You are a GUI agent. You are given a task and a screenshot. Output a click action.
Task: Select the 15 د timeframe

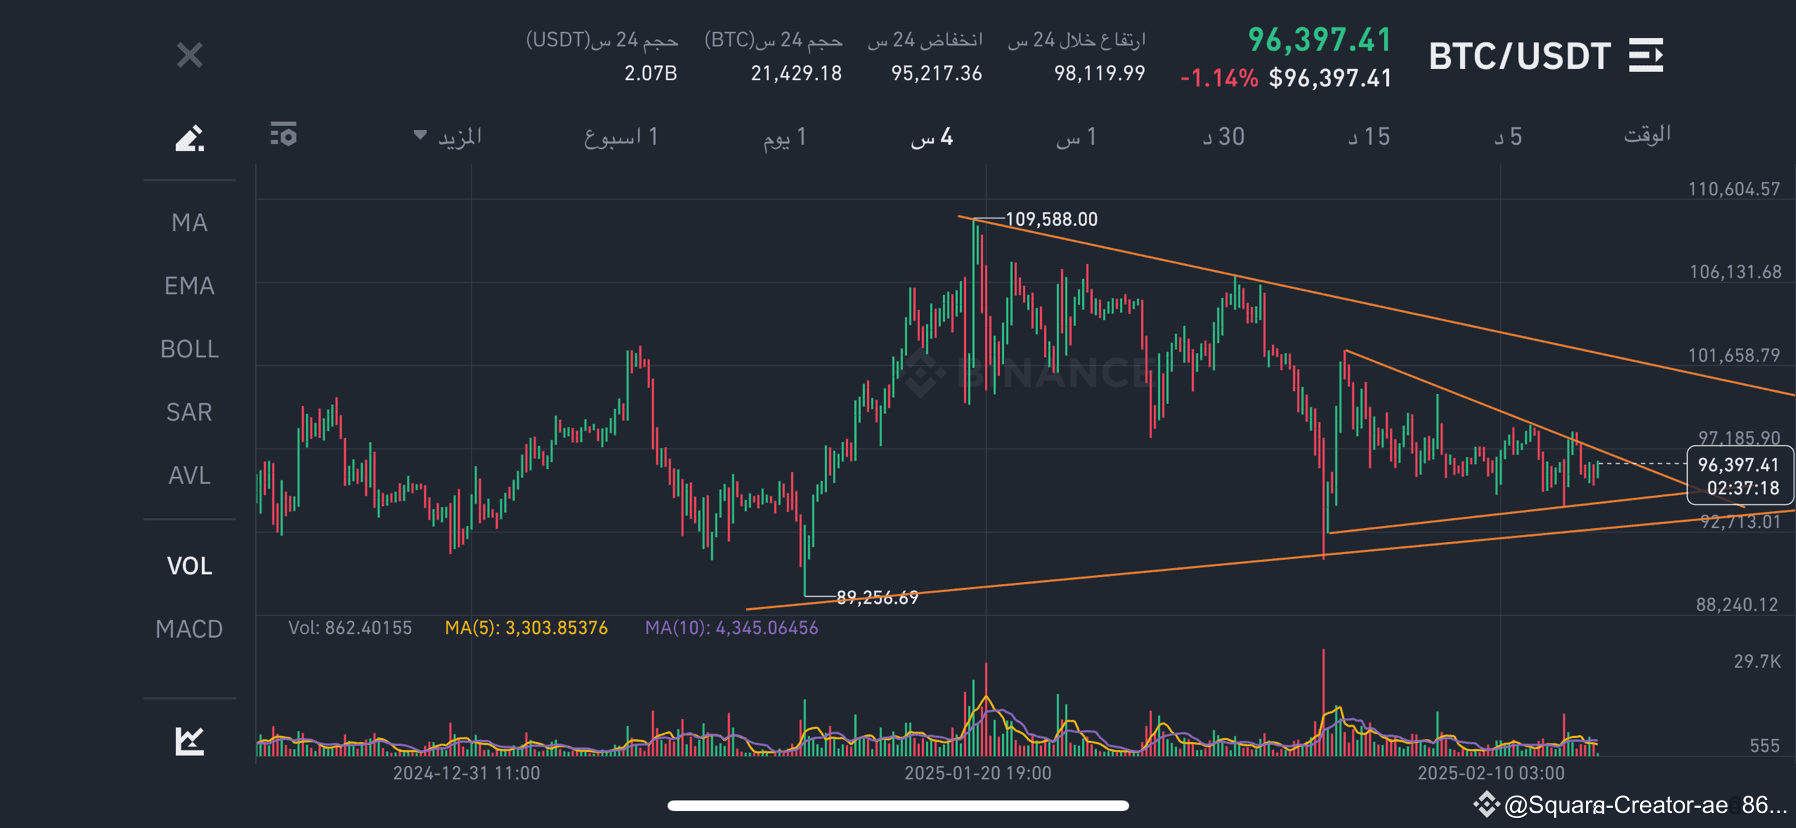click(x=1369, y=137)
